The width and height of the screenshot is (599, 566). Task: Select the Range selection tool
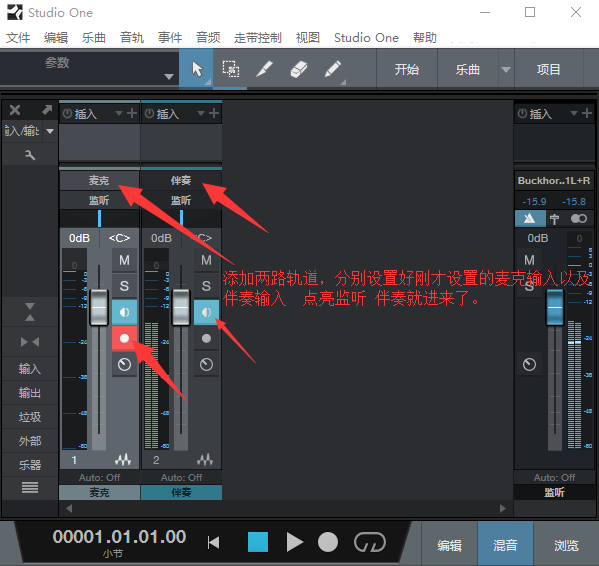click(x=230, y=69)
